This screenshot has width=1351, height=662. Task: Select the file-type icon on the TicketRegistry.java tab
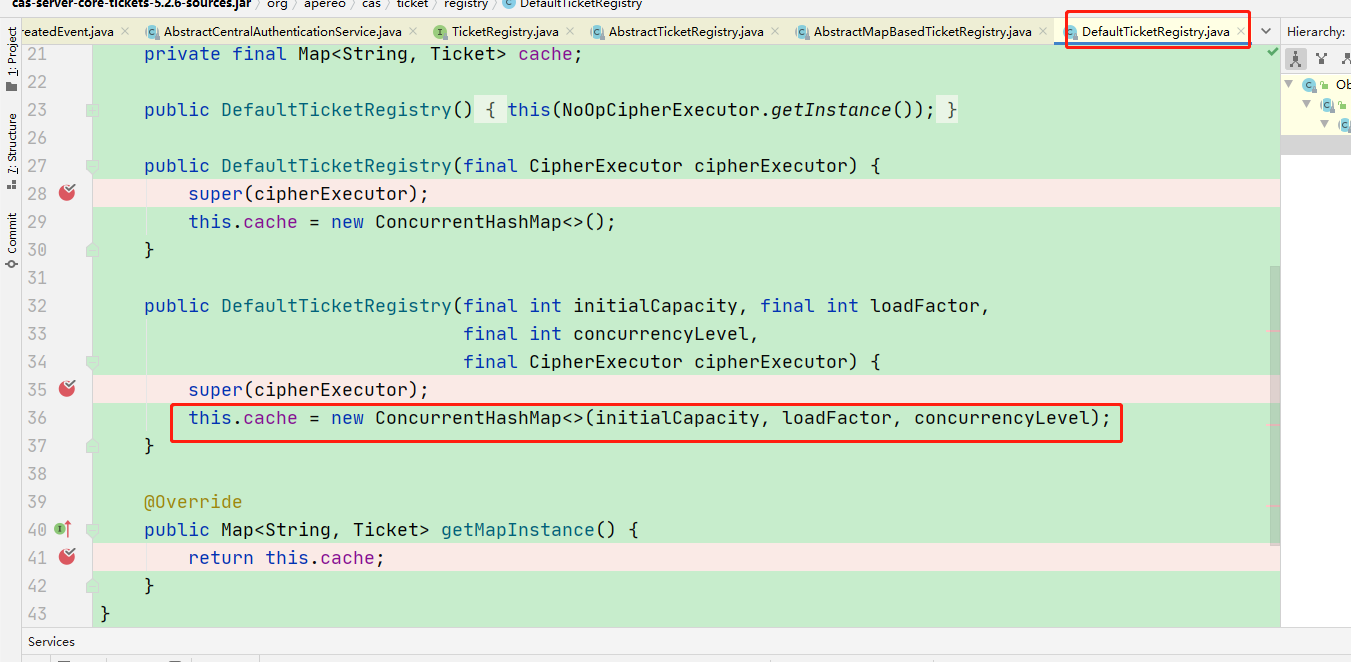tap(441, 32)
